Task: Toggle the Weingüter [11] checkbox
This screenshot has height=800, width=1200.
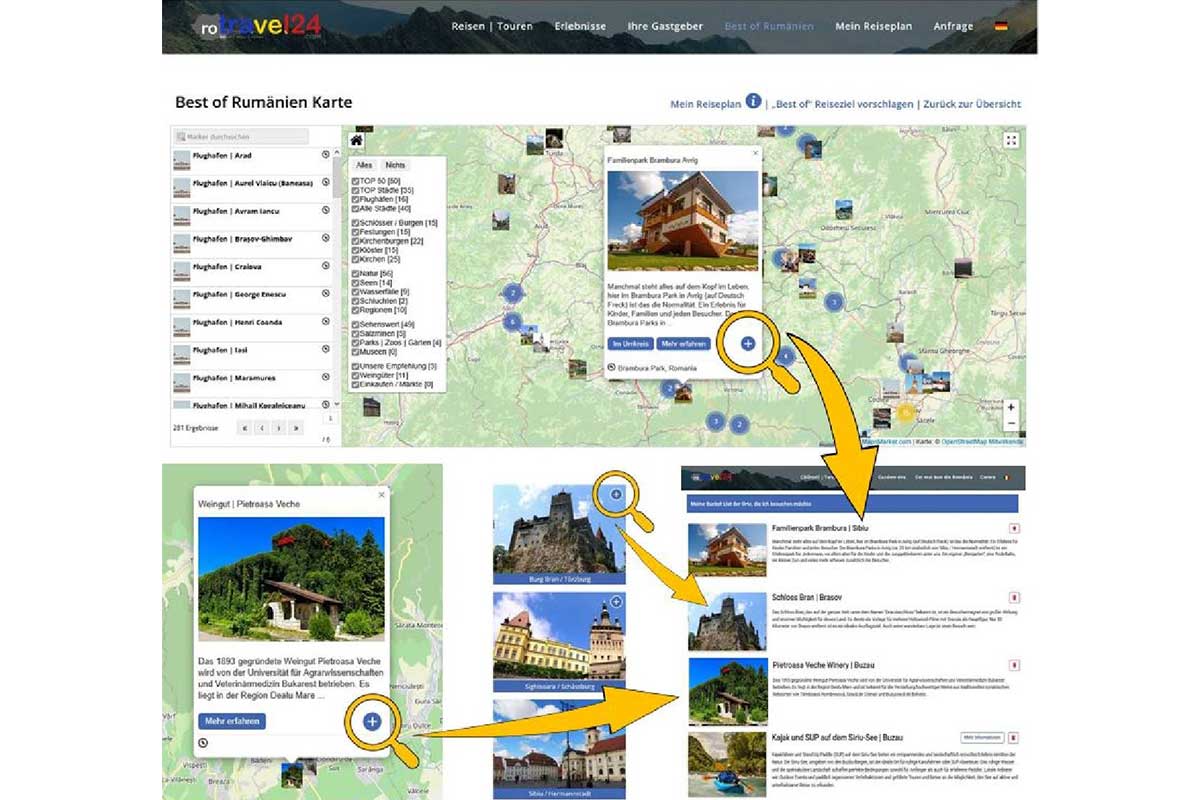Action: coord(356,375)
